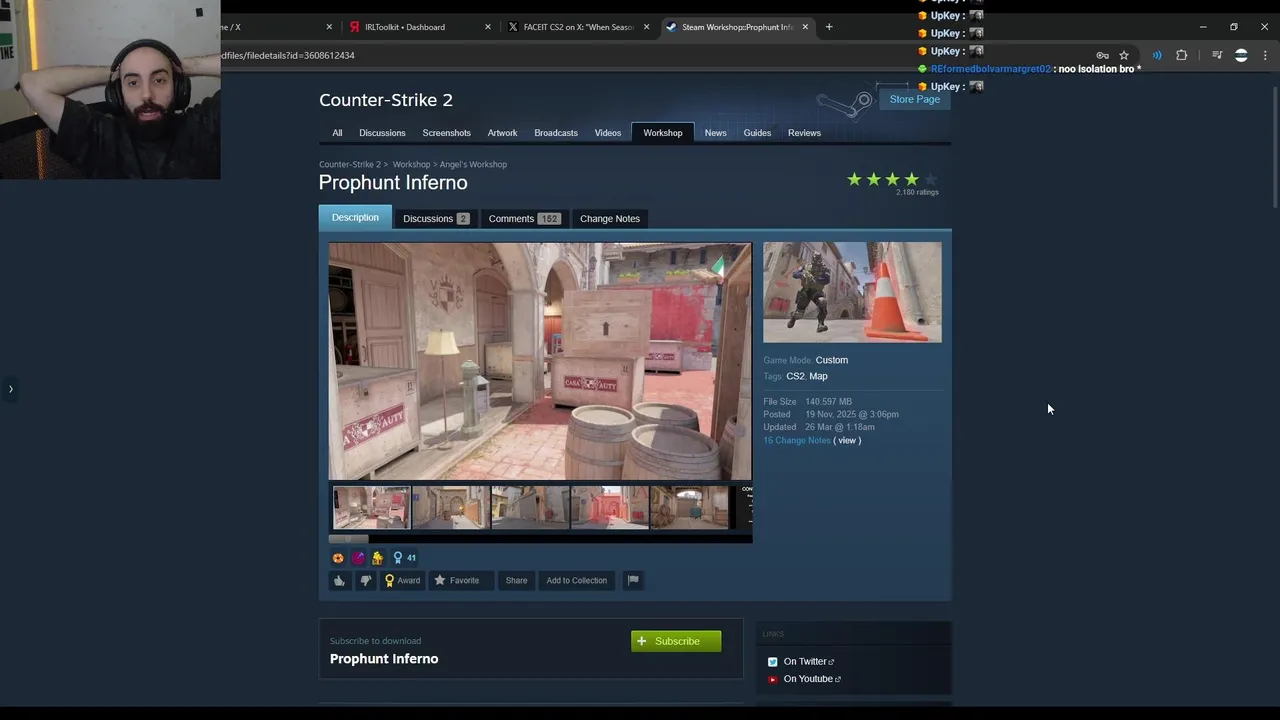Open the Discussions hub tab
Viewport: 1280px width, 720px height.
tap(382, 133)
